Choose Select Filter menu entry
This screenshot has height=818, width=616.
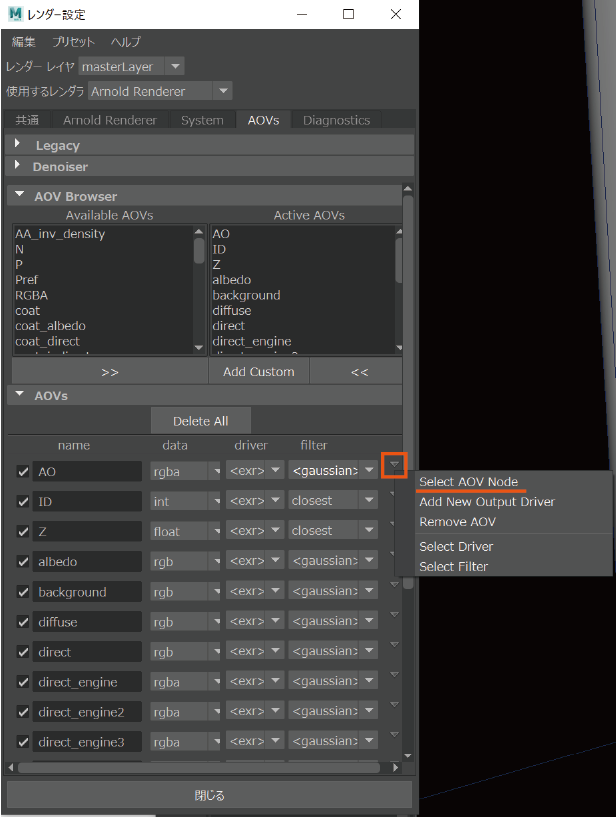(x=454, y=566)
